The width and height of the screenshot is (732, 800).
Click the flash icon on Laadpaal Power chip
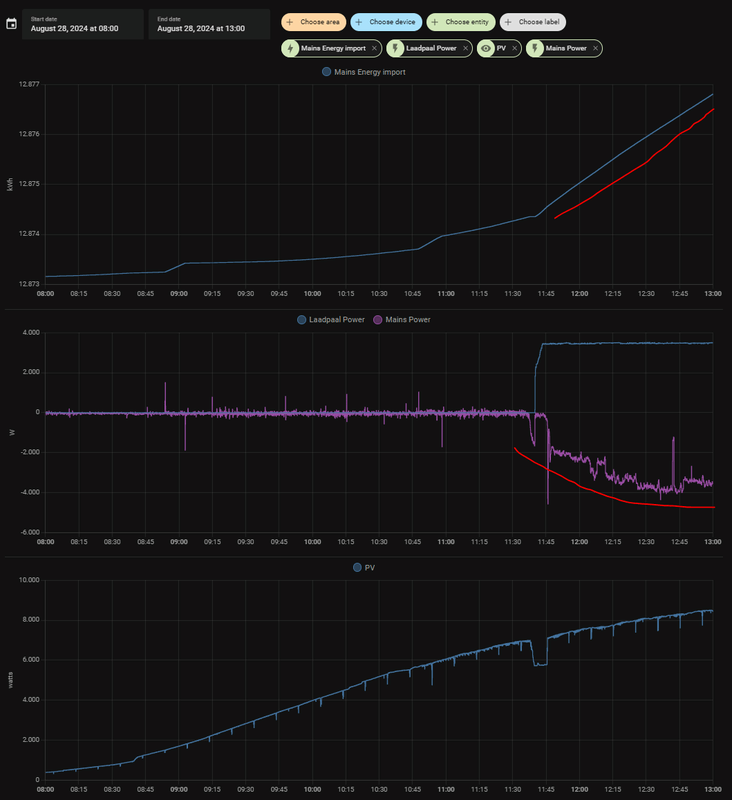(395, 48)
